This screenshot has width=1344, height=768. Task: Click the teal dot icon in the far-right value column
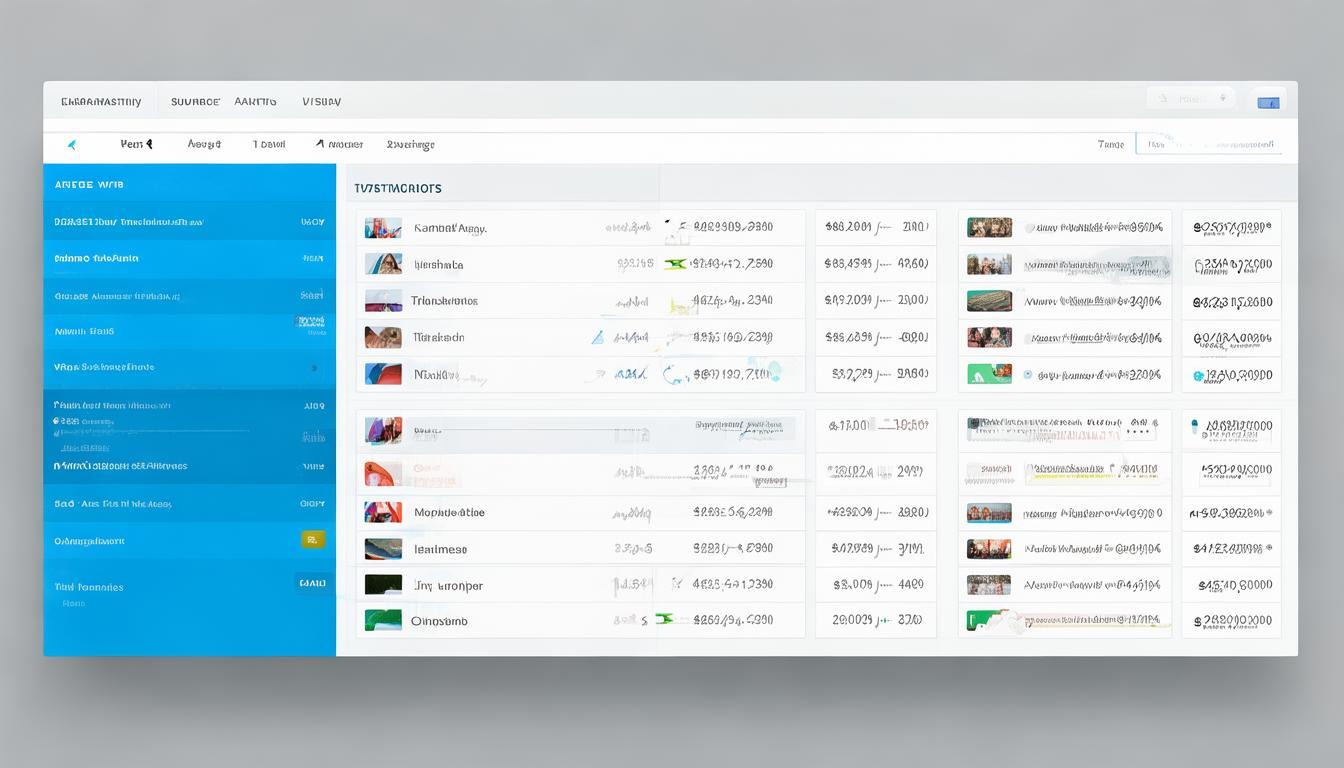1198,376
